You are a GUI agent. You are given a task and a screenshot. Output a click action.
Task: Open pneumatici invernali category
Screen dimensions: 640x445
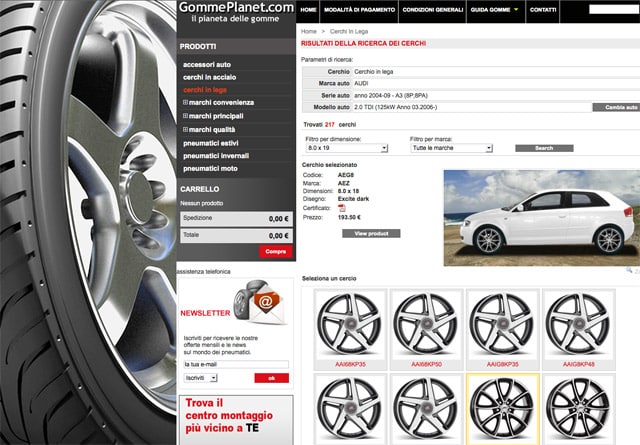pyautogui.click(x=216, y=156)
